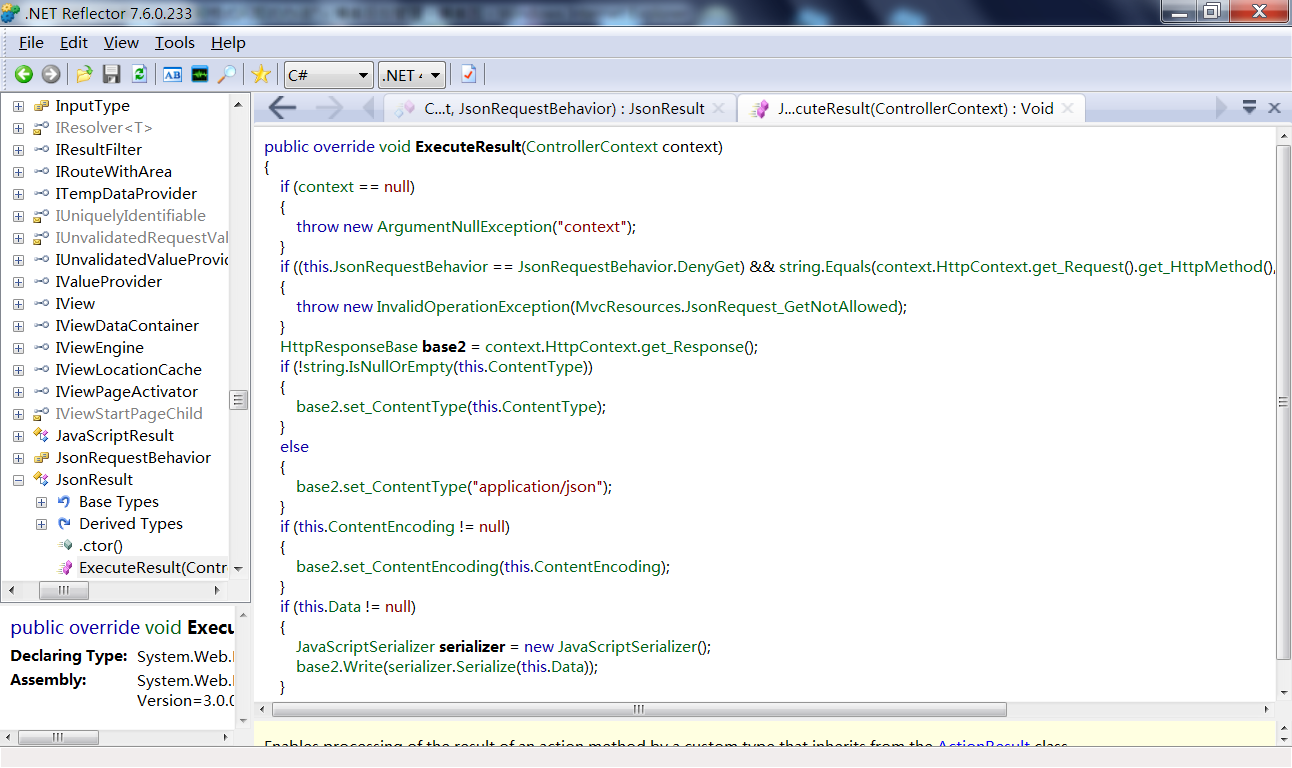1292x768 pixels.
Task: Click the green waveform analyzer icon
Action: tap(200, 75)
